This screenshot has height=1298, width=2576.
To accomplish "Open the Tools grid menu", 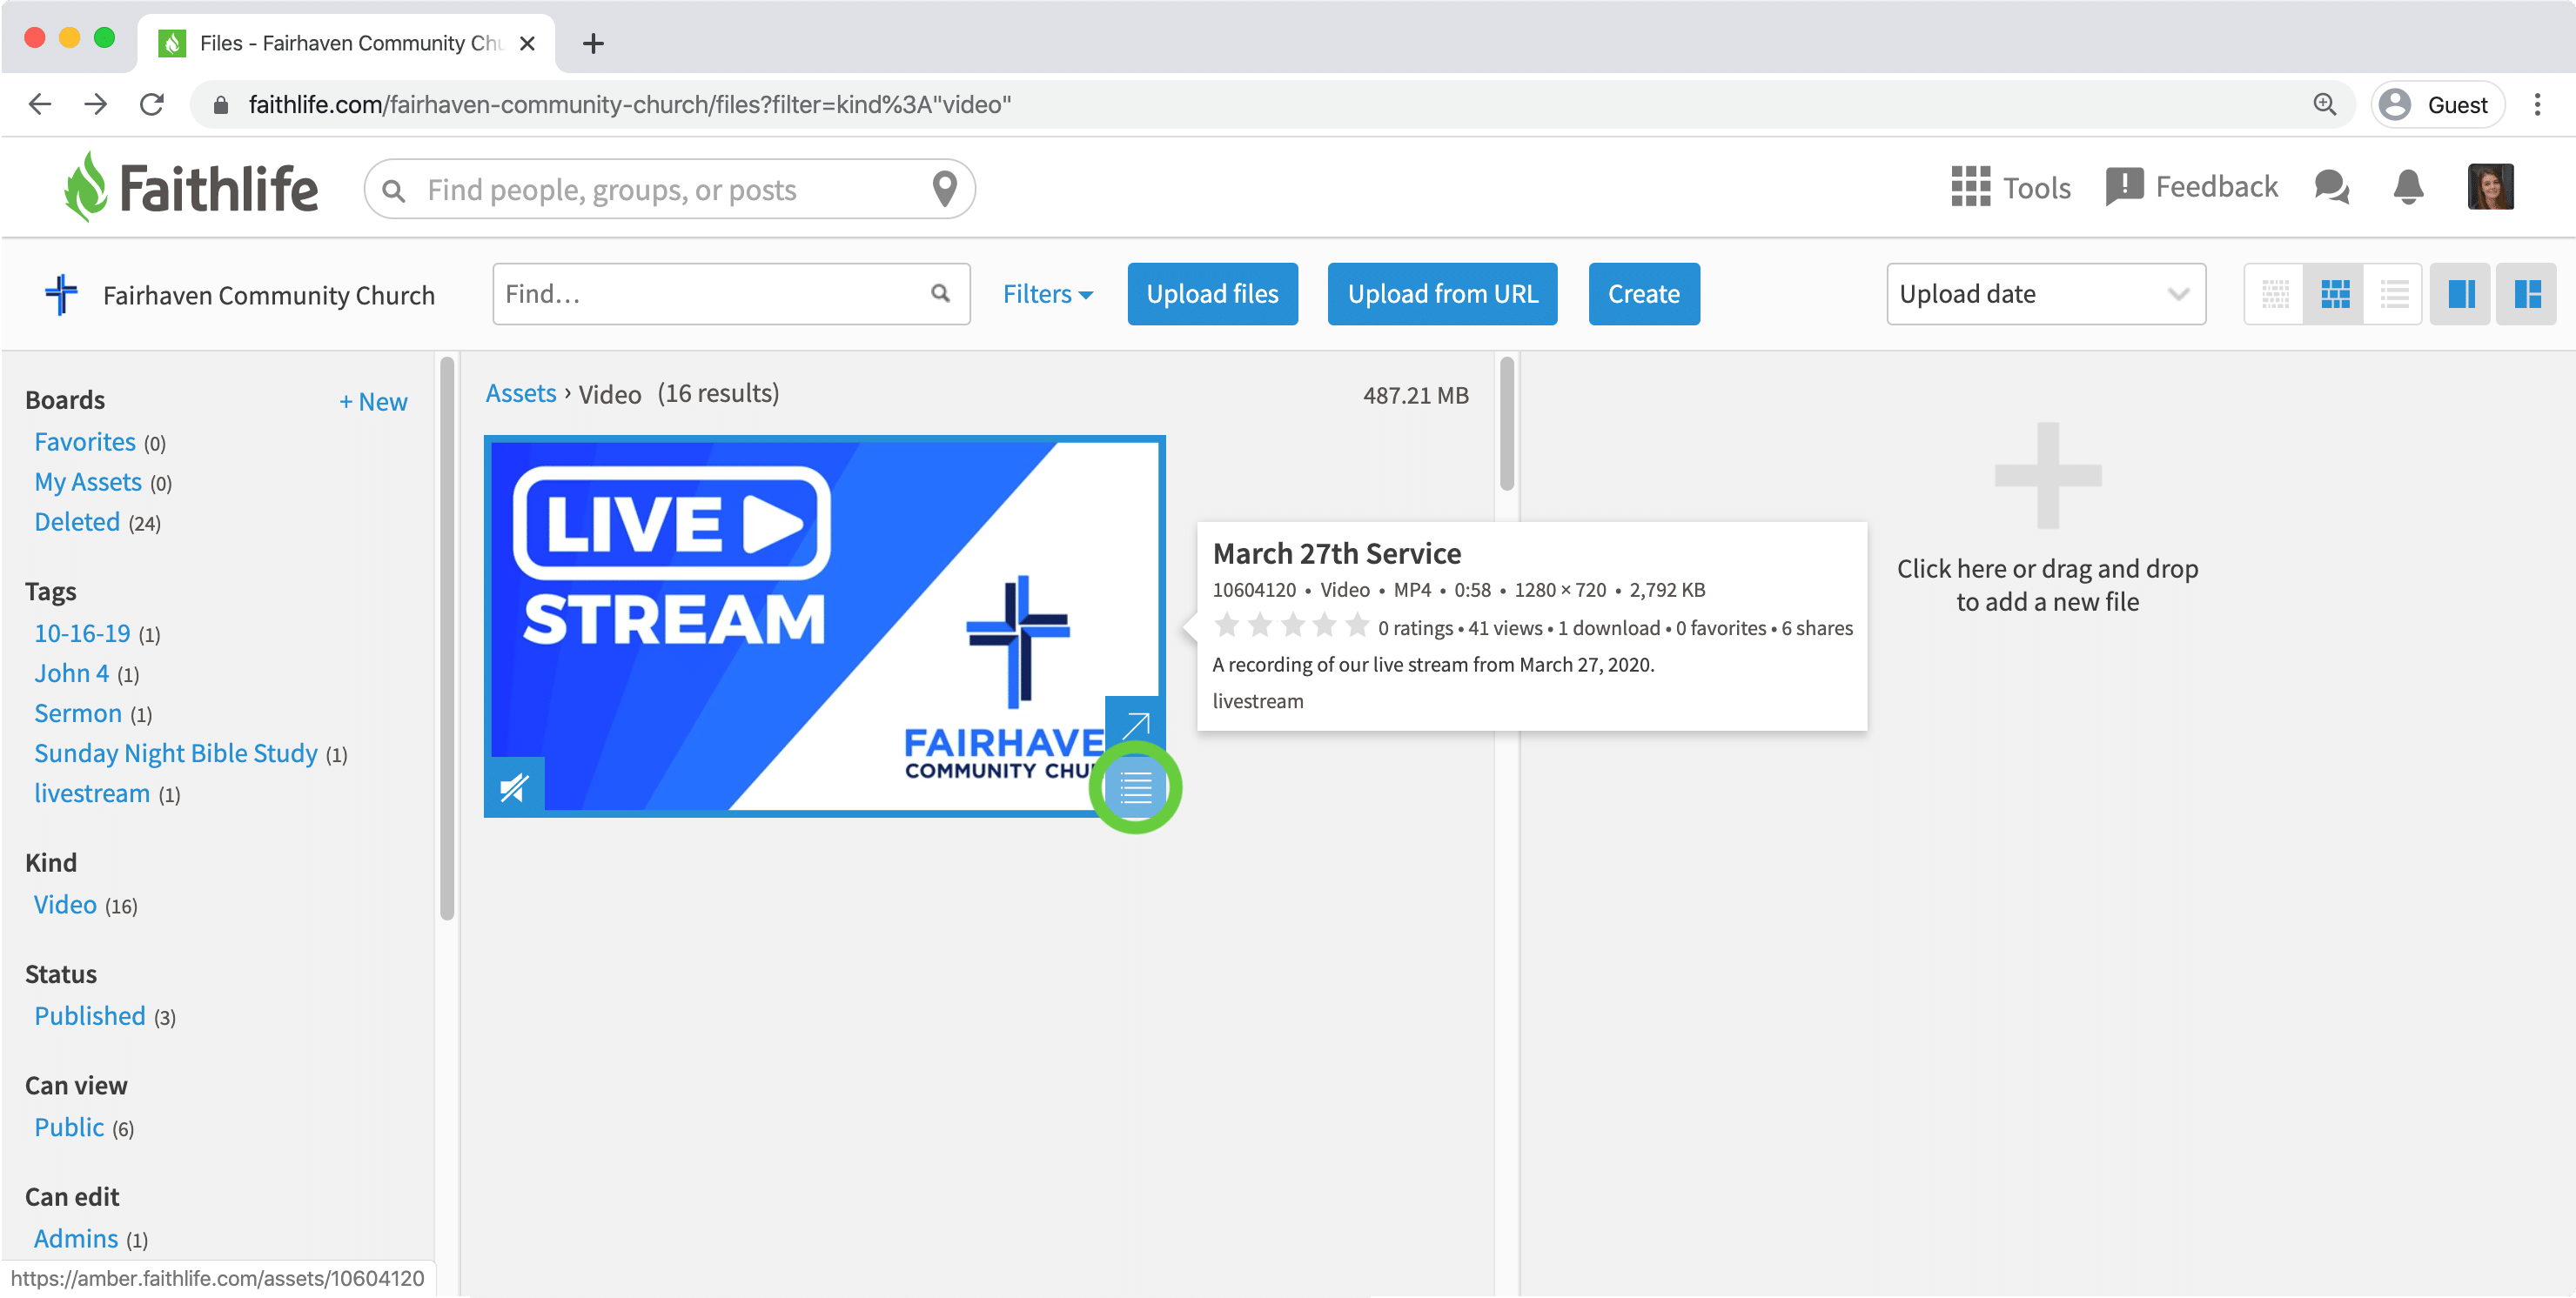I will pos(2010,187).
